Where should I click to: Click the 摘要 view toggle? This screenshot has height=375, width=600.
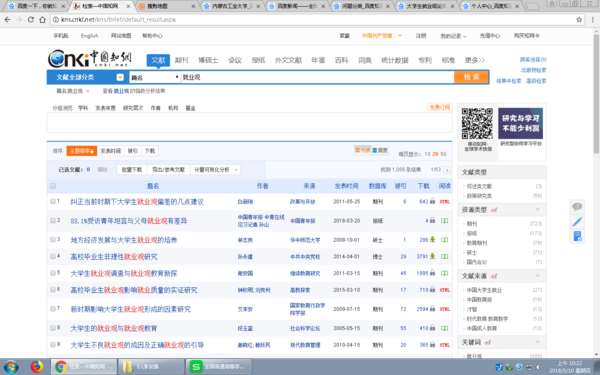(380, 150)
